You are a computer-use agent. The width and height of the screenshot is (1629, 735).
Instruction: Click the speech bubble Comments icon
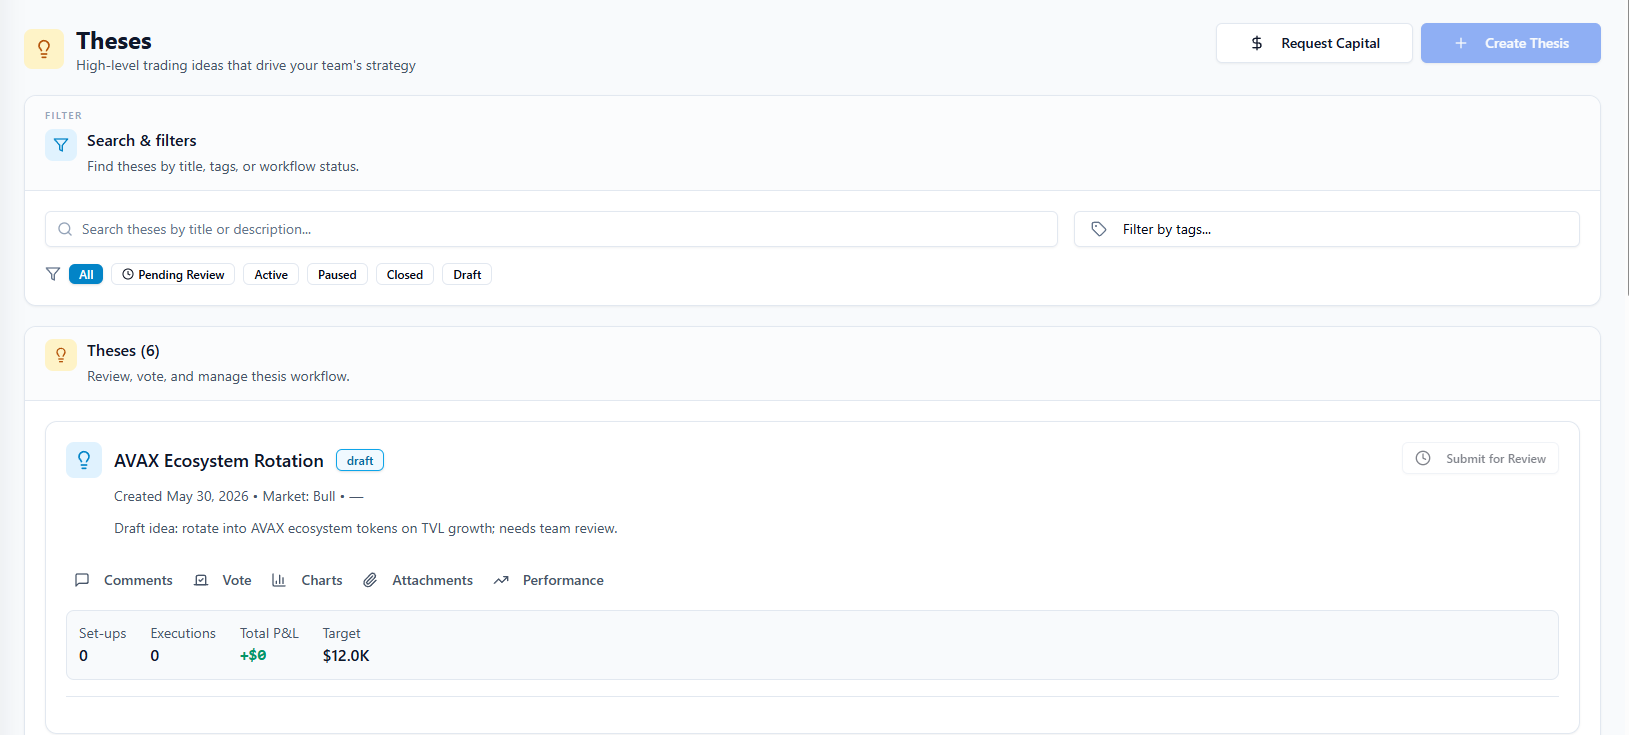(82, 580)
